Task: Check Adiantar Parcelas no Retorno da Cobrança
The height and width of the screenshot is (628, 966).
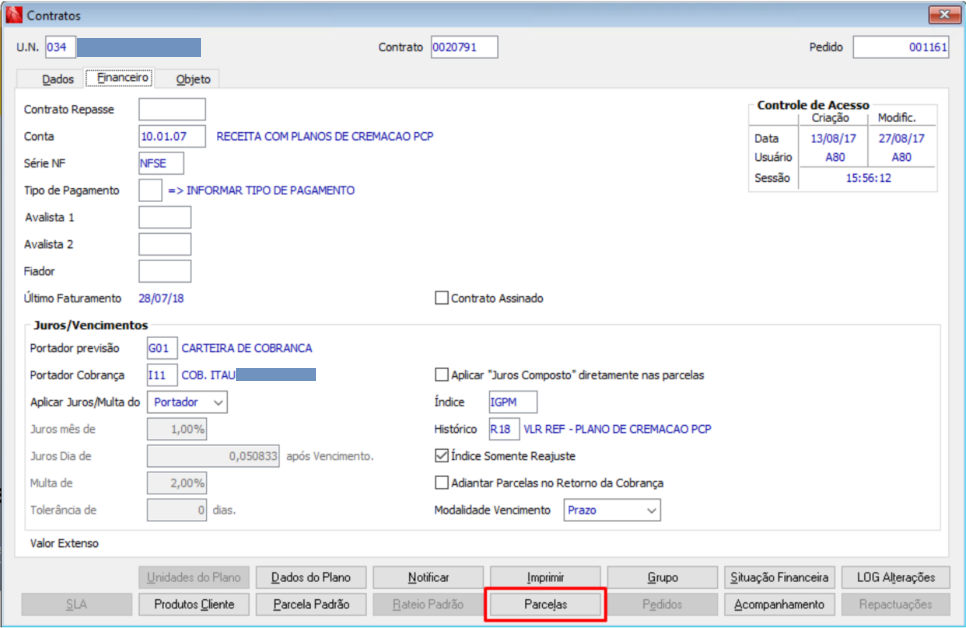Action: (x=442, y=483)
